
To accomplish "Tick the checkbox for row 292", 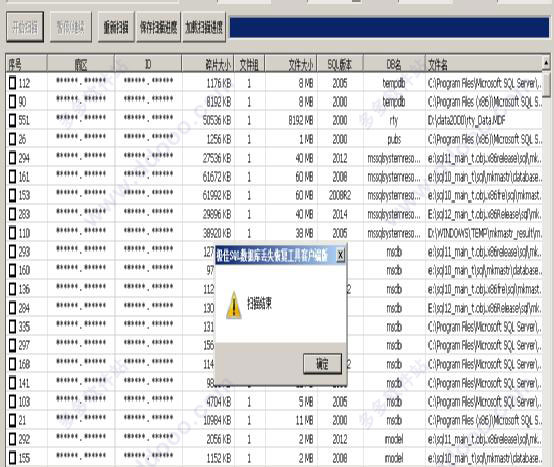I will pos(12,439).
